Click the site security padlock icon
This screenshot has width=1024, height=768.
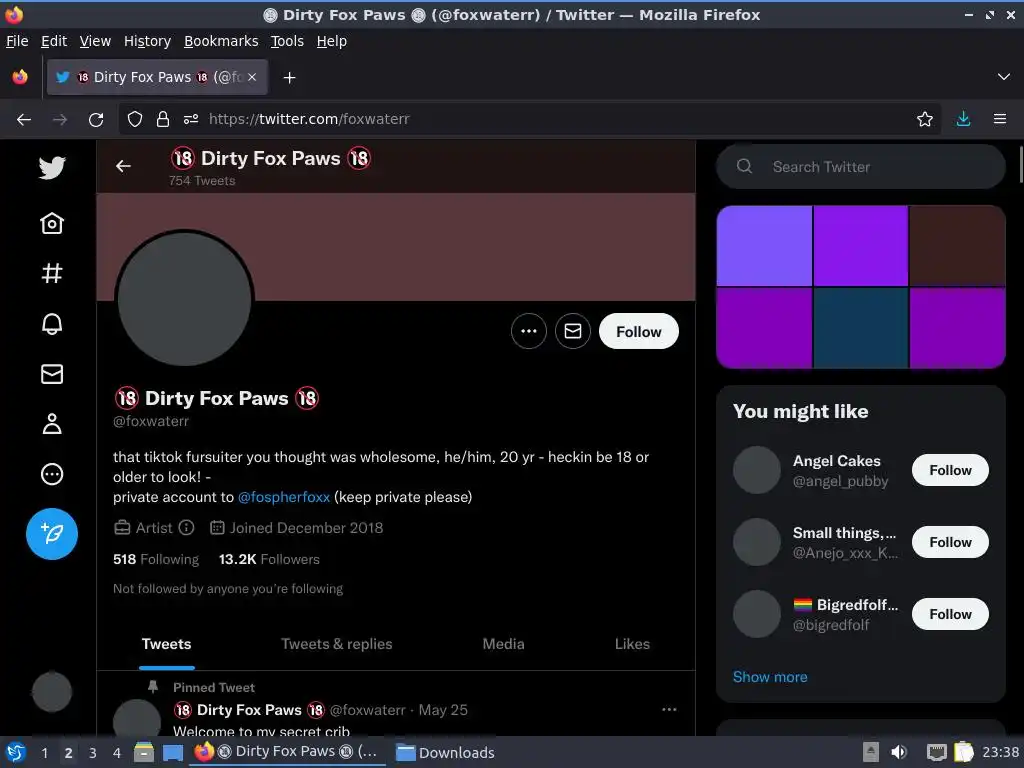point(163,119)
